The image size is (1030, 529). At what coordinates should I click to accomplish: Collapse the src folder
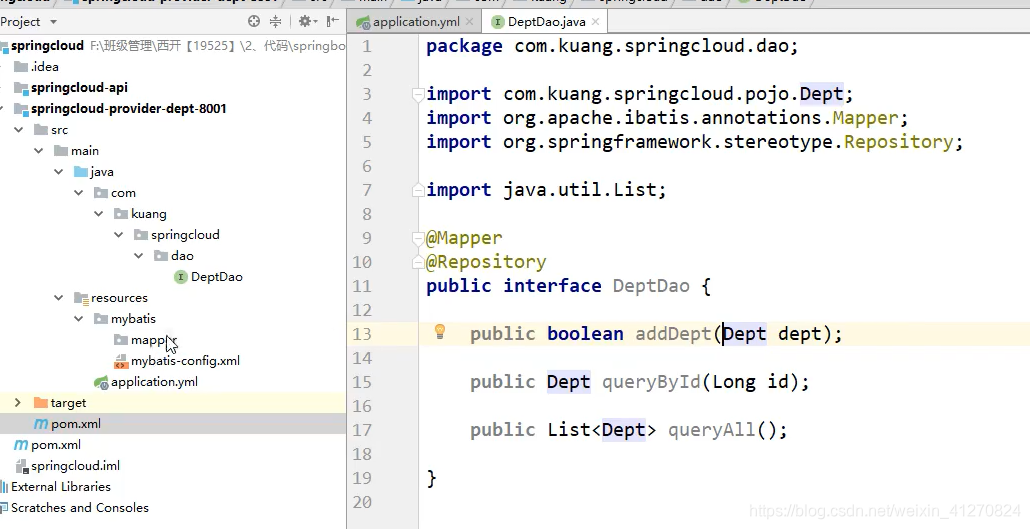(x=19, y=129)
